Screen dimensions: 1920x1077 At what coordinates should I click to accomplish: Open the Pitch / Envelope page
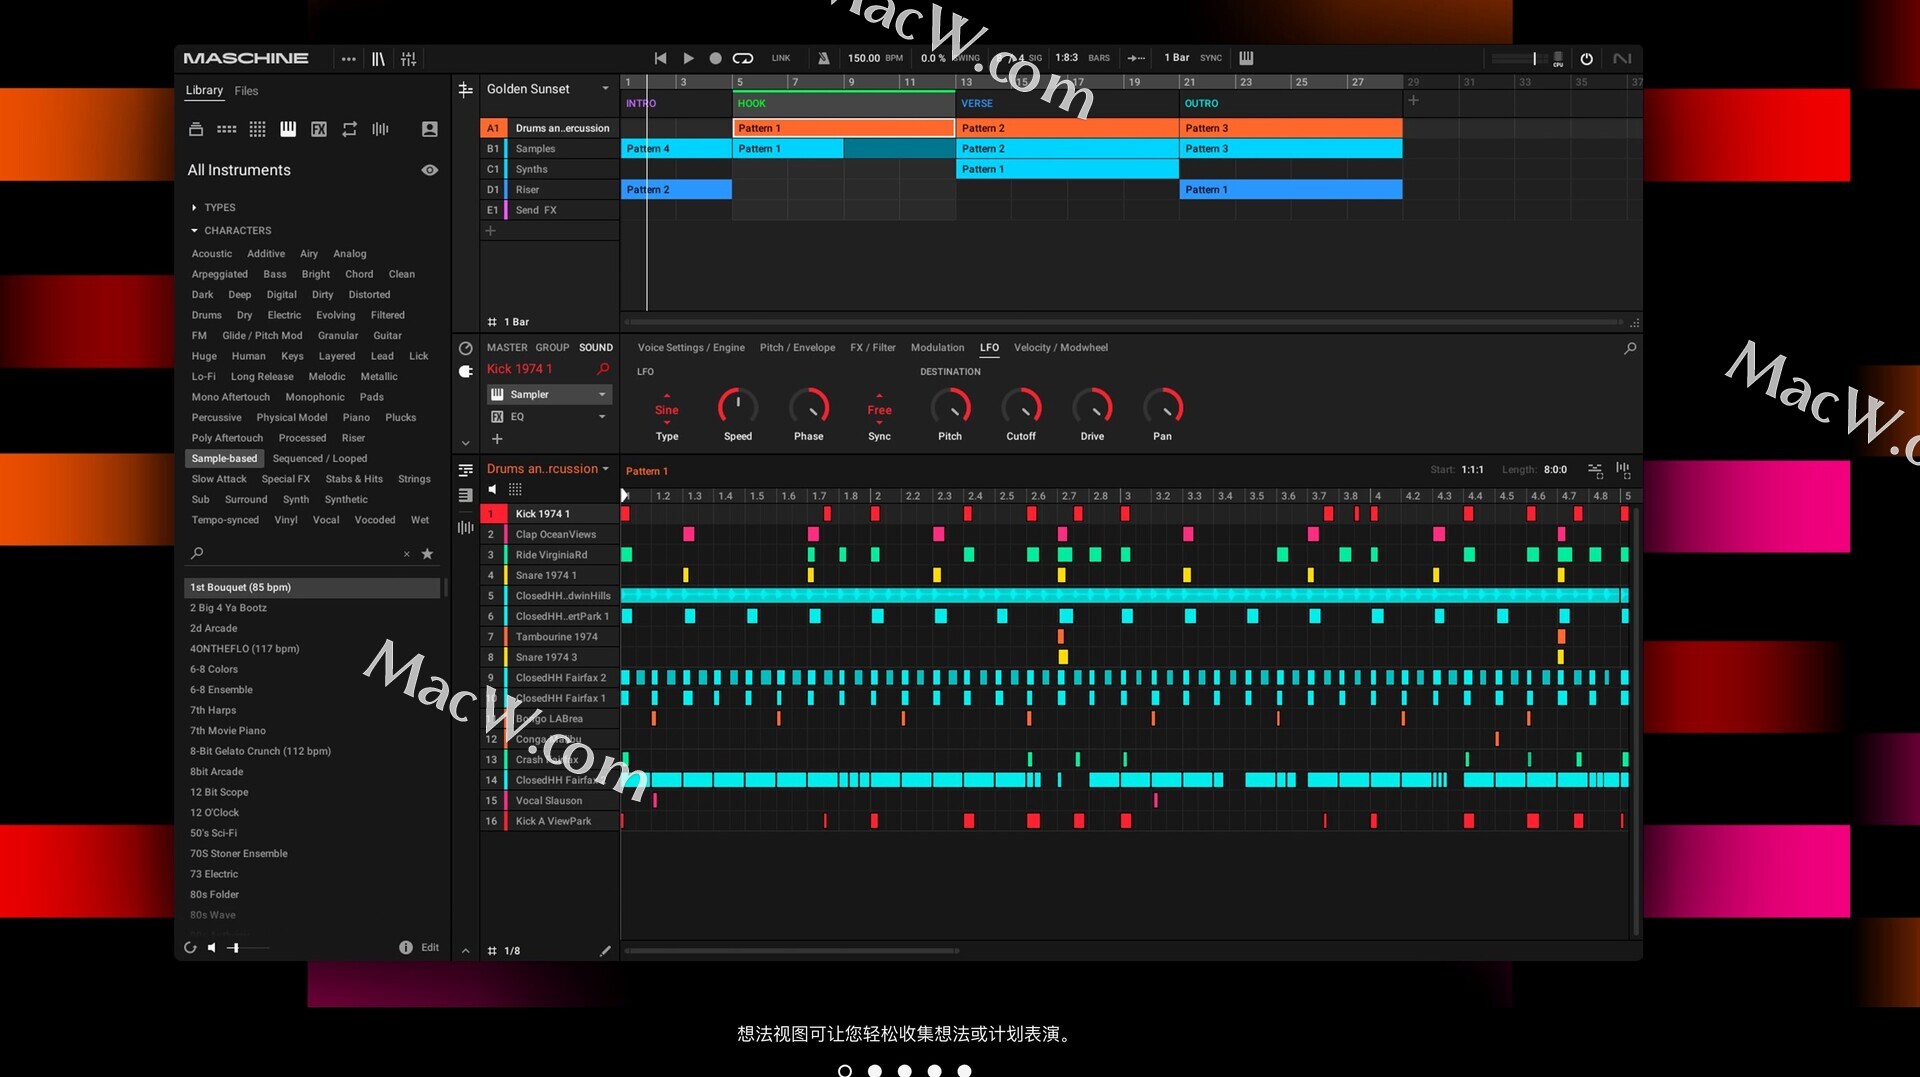point(797,348)
